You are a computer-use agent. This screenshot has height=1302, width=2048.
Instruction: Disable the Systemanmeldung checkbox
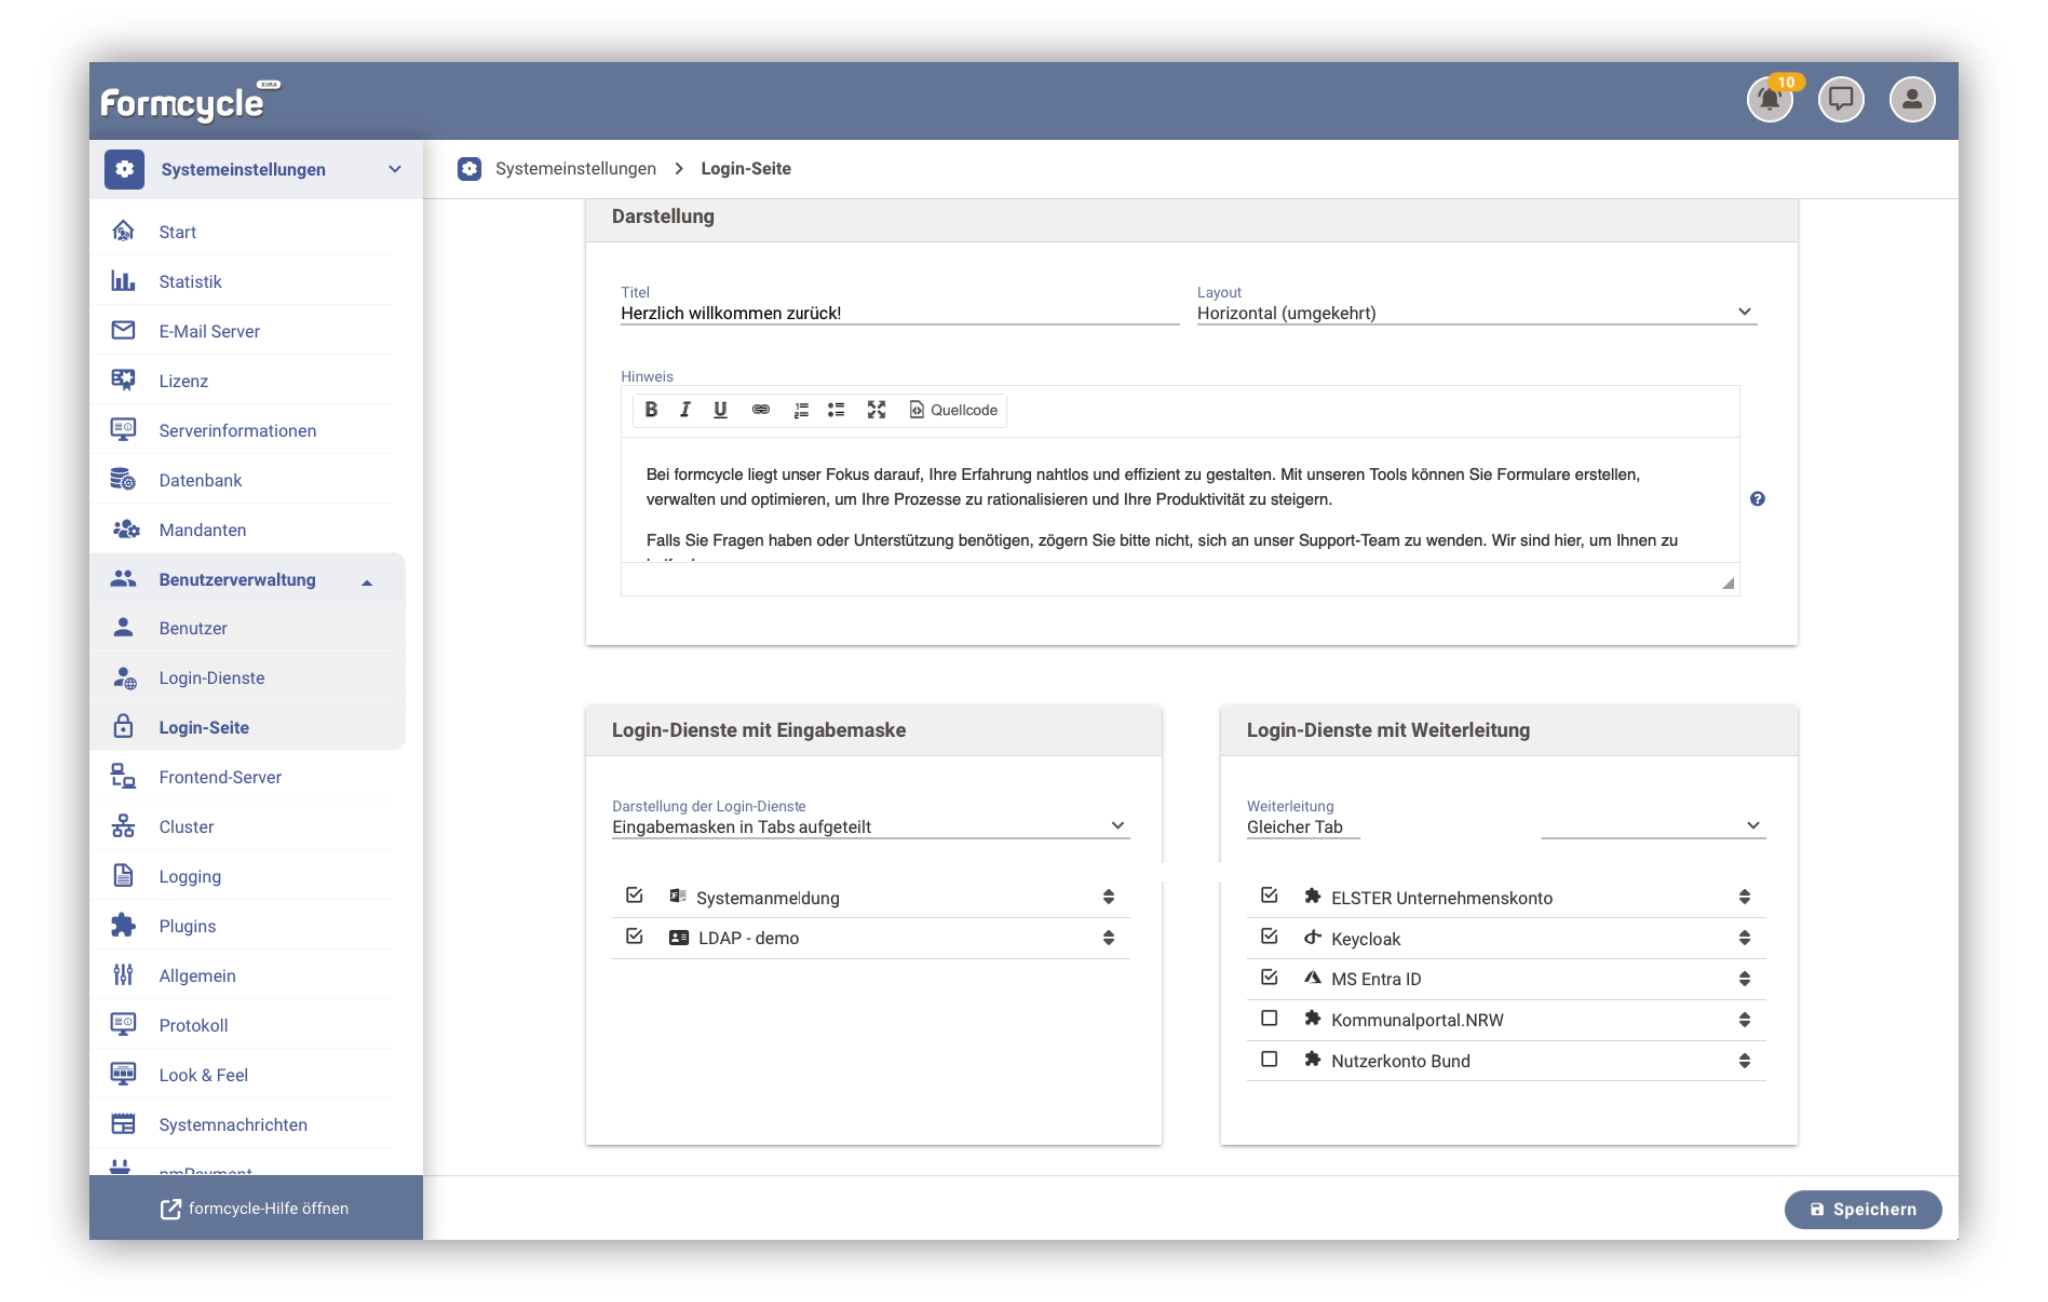click(x=634, y=895)
